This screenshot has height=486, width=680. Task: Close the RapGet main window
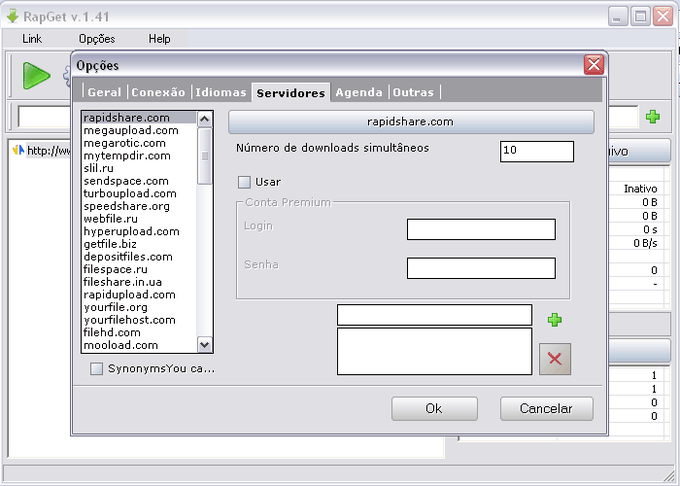663,16
